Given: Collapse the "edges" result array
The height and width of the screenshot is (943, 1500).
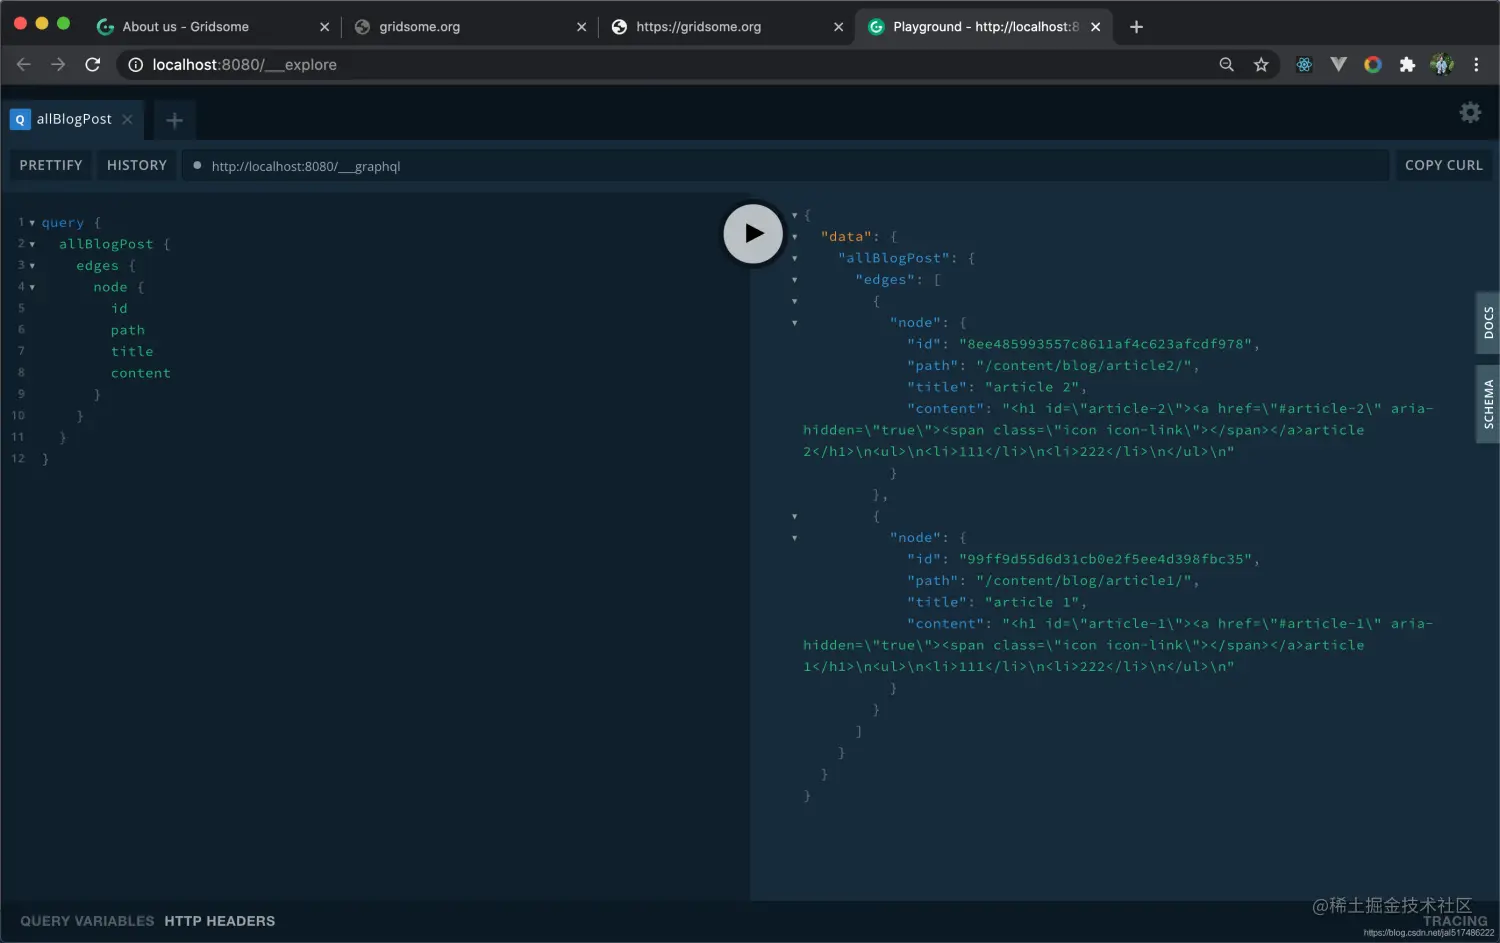Looking at the screenshot, I should (795, 280).
